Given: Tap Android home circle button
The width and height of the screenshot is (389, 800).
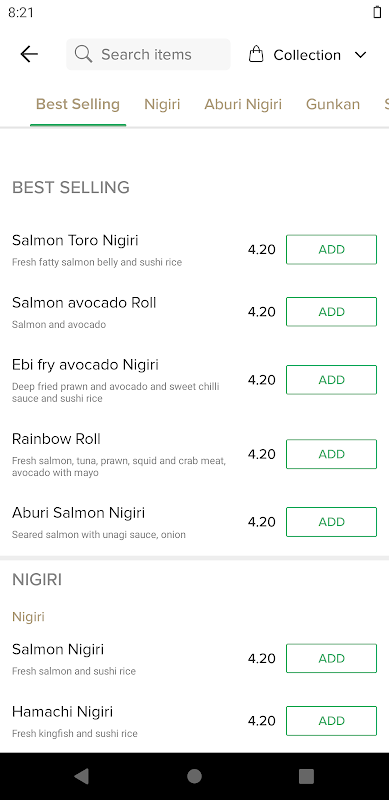Looking at the screenshot, I should 194,776.
